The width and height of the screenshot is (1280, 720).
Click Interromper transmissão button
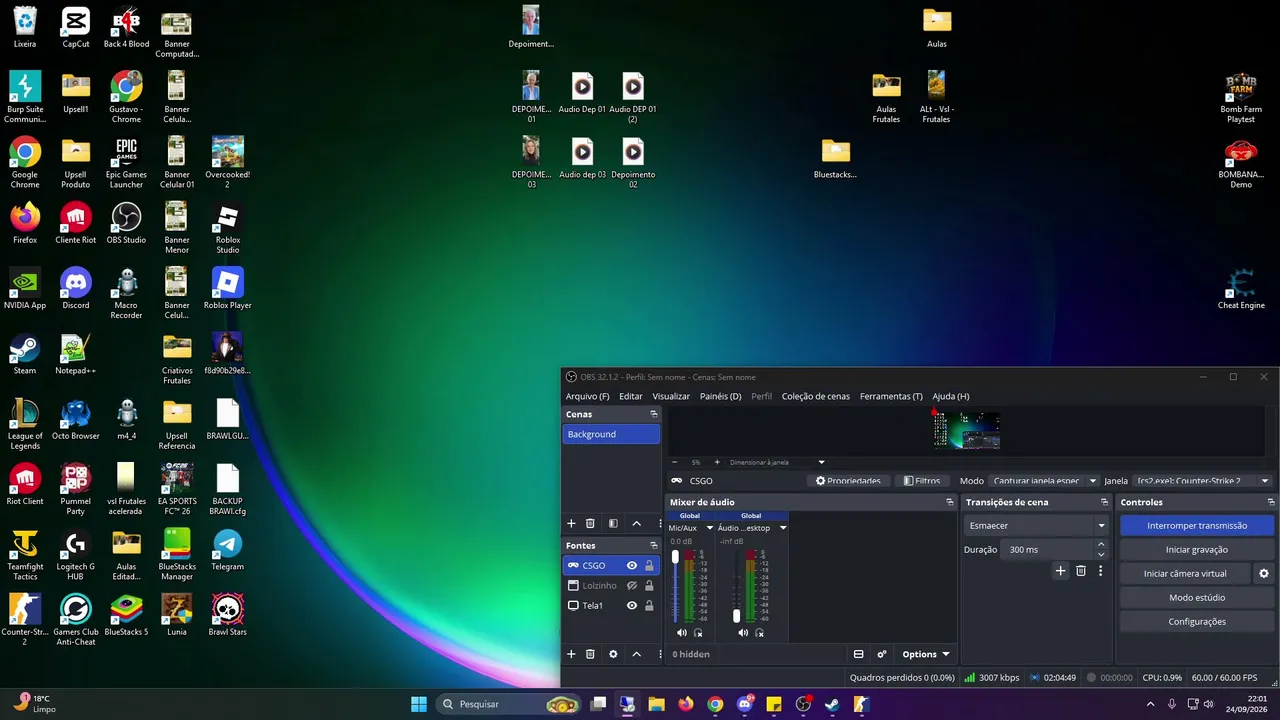coord(1197,525)
